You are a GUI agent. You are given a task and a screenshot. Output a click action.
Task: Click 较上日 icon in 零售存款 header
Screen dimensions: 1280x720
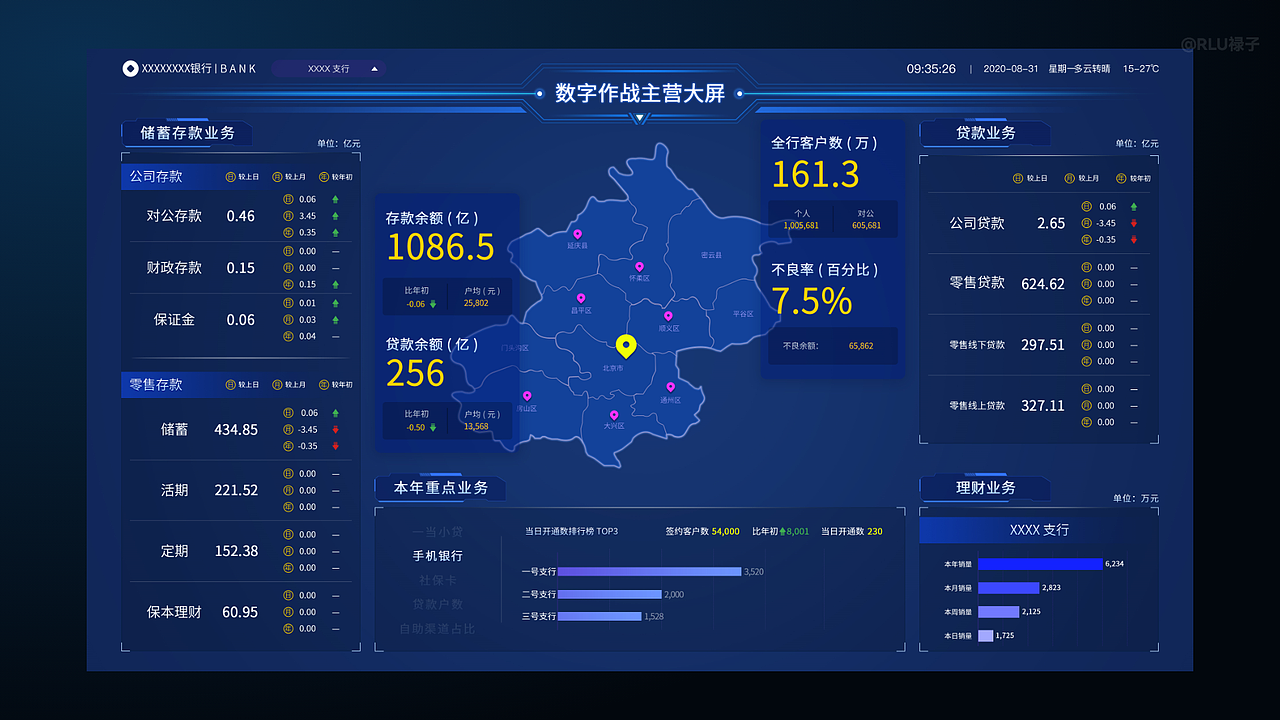230,384
